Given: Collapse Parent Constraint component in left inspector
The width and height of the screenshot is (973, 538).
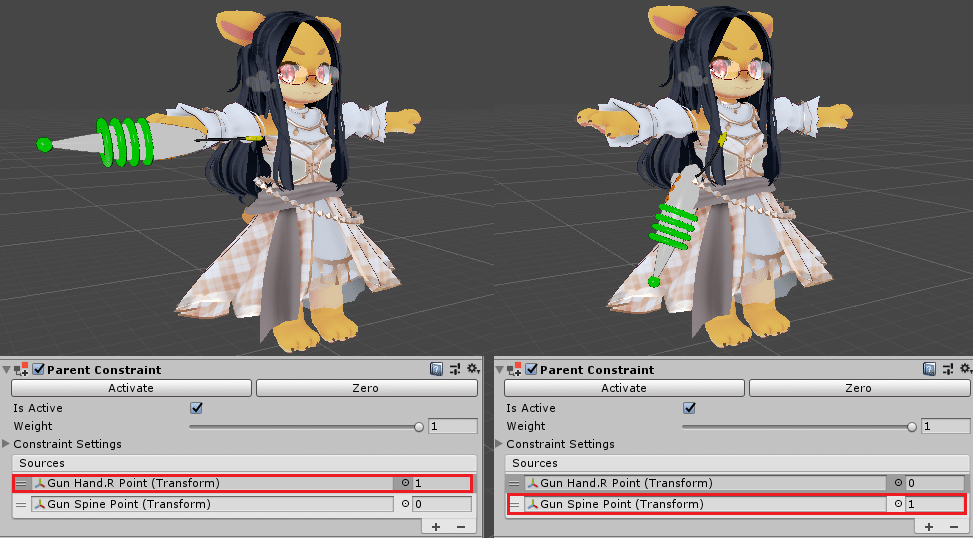Looking at the screenshot, I should [x=6, y=370].
